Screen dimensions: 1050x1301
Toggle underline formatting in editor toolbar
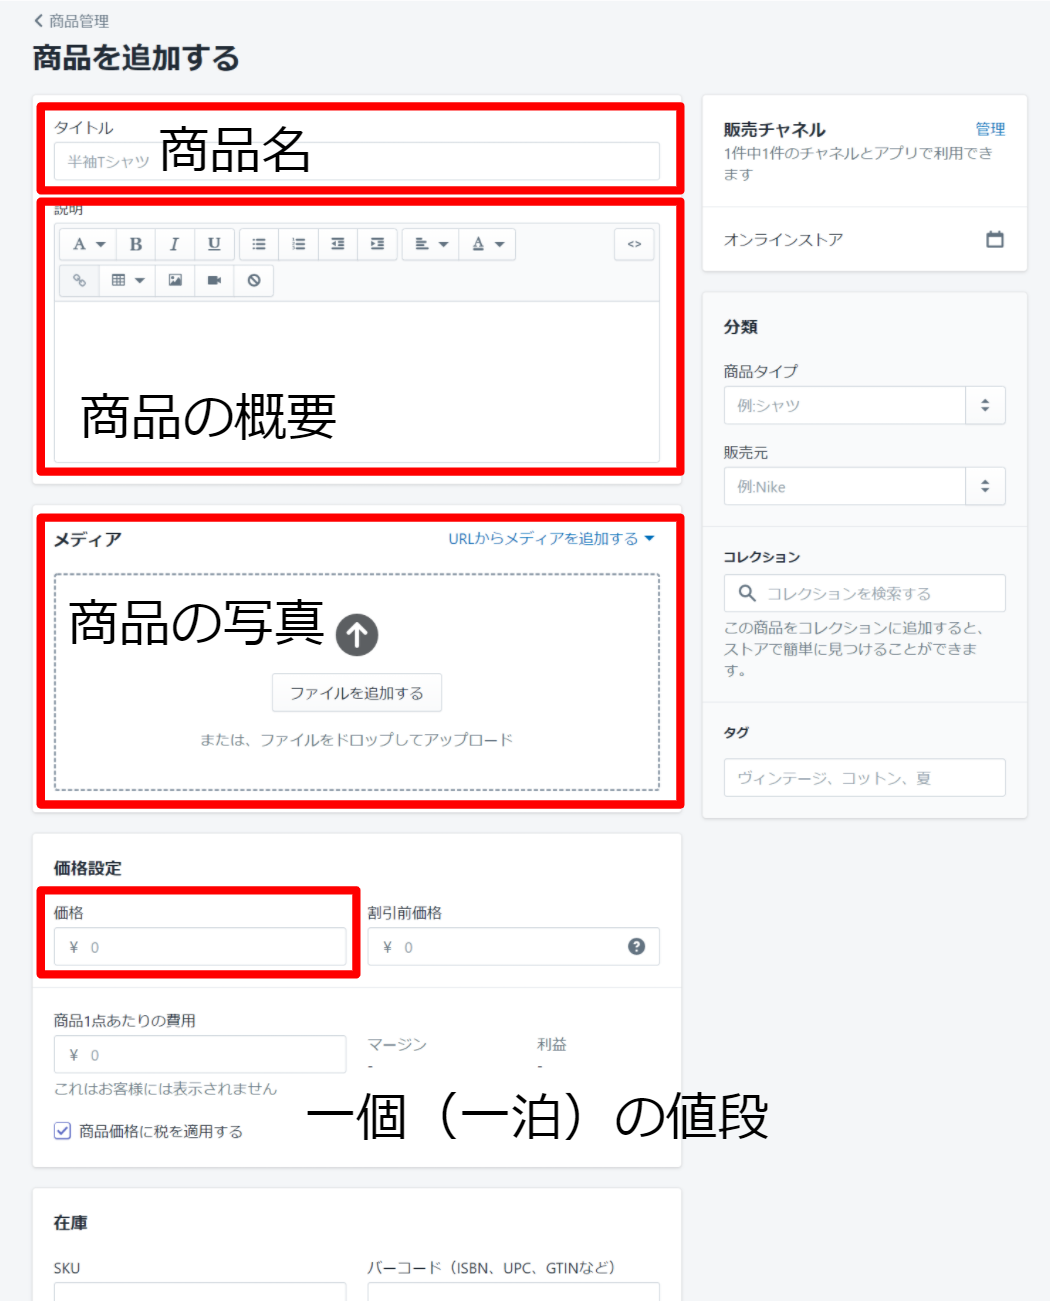[214, 244]
